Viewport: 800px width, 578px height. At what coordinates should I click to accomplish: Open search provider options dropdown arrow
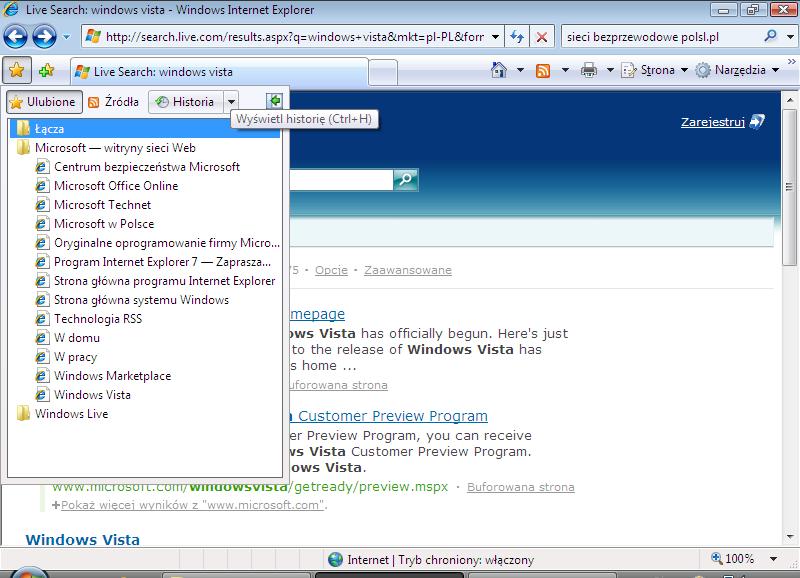point(790,37)
